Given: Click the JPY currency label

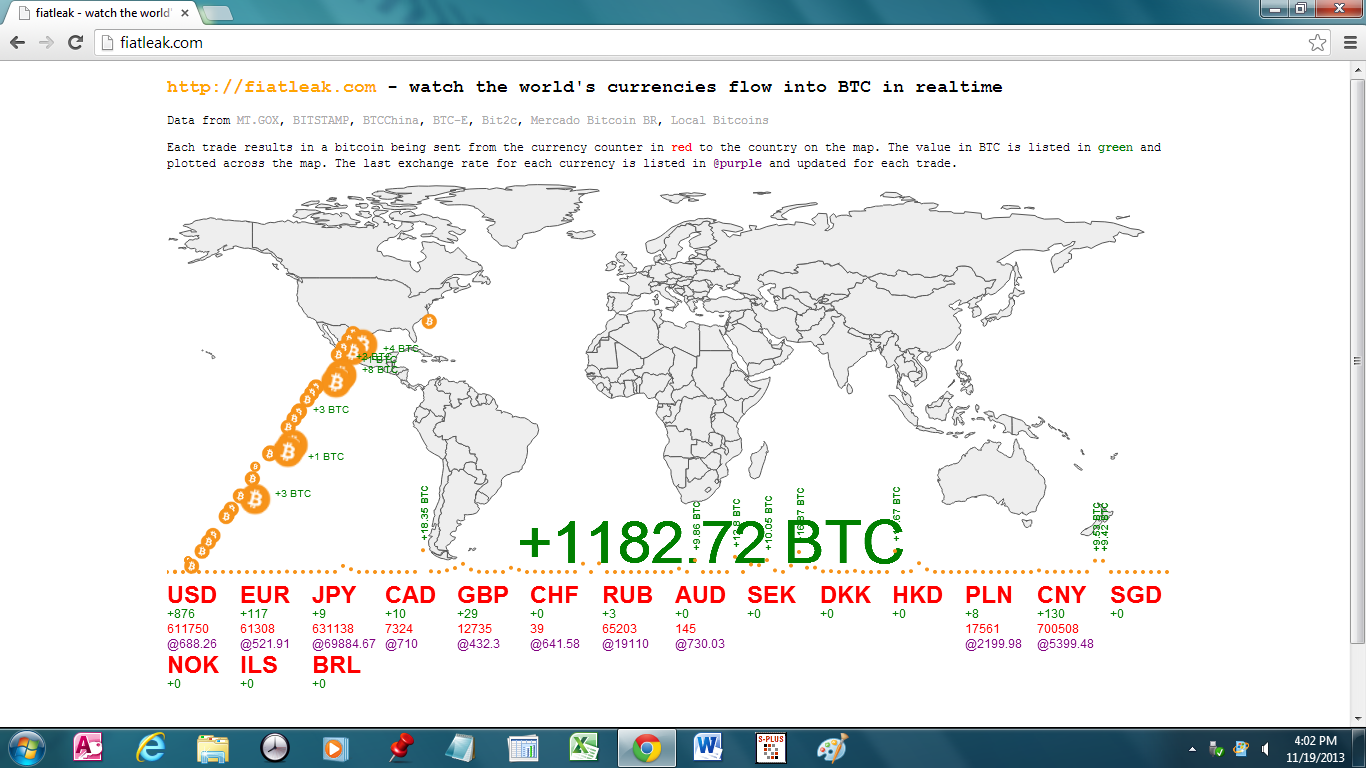Looking at the screenshot, I should [x=334, y=595].
